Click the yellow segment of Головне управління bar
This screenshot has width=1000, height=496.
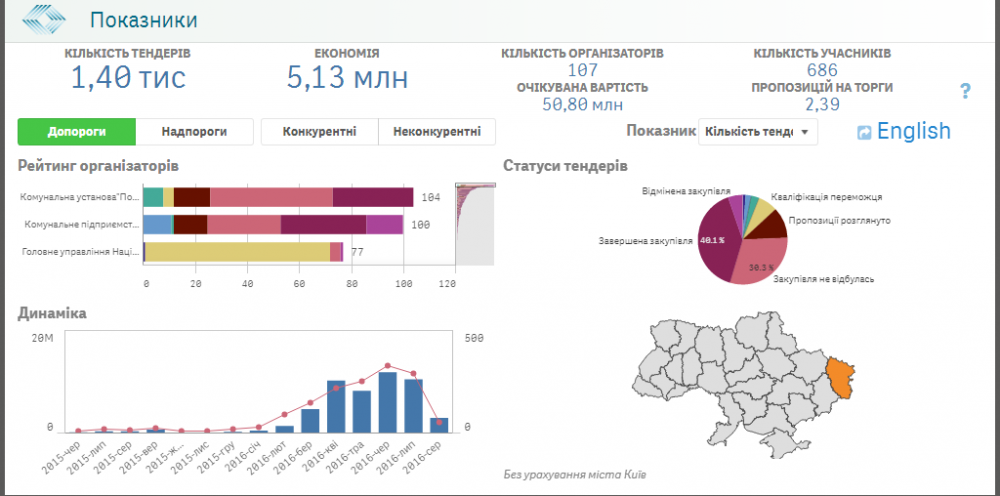pyautogui.click(x=237, y=252)
